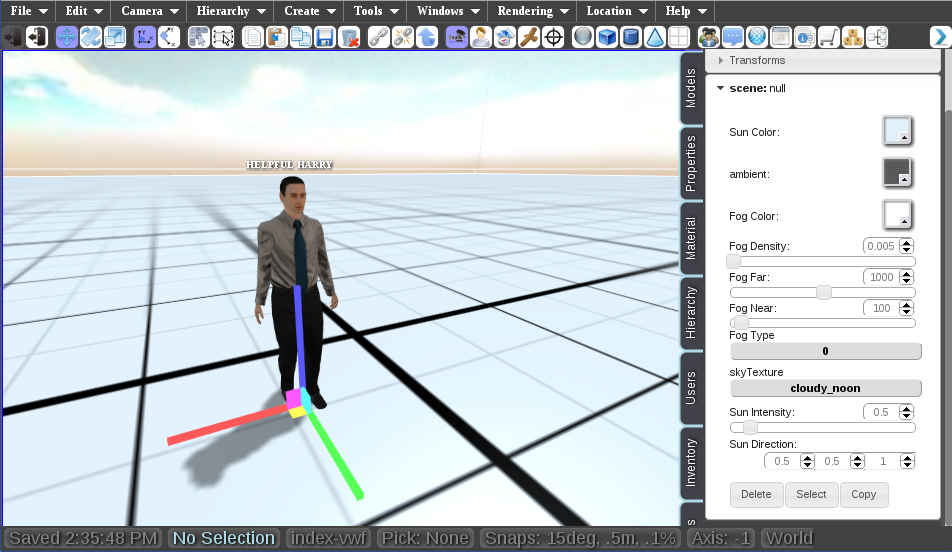Click the Fog Far slider handle
The image size is (952, 552).
(x=824, y=293)
